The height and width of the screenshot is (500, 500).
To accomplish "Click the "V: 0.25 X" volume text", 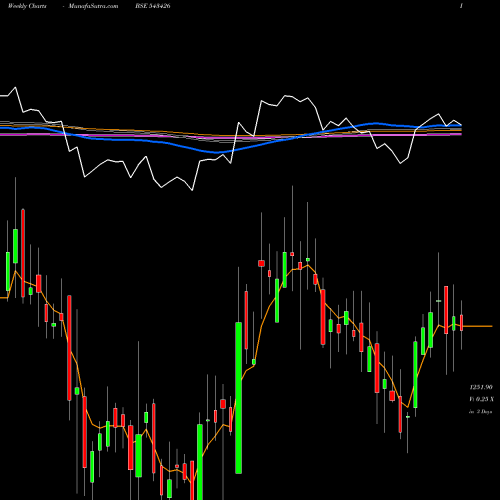I will point(481,399).
